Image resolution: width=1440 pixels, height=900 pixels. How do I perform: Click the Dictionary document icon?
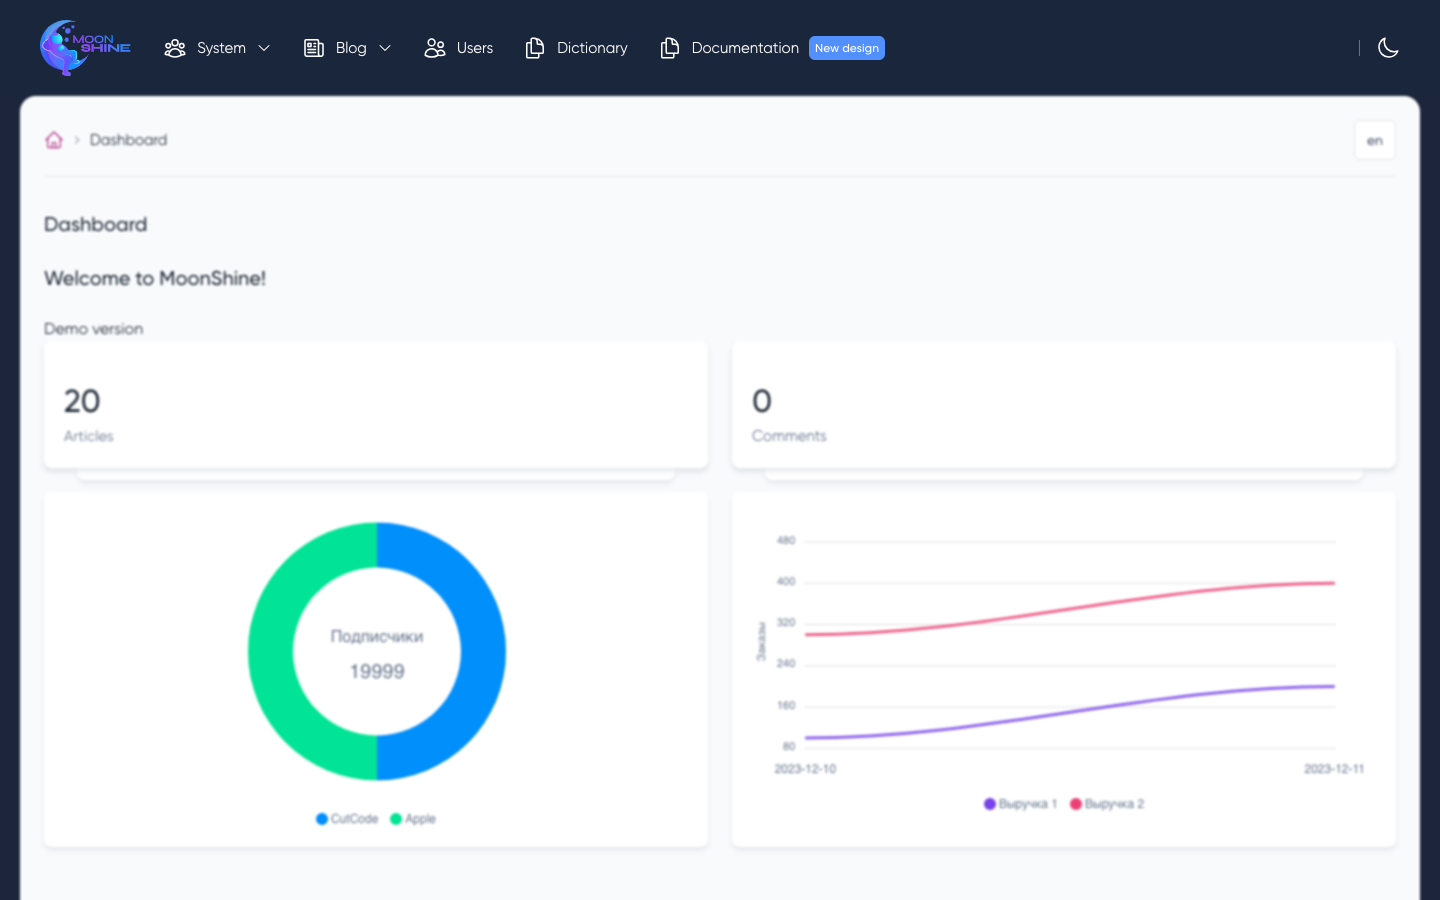[x=535, y=48]
